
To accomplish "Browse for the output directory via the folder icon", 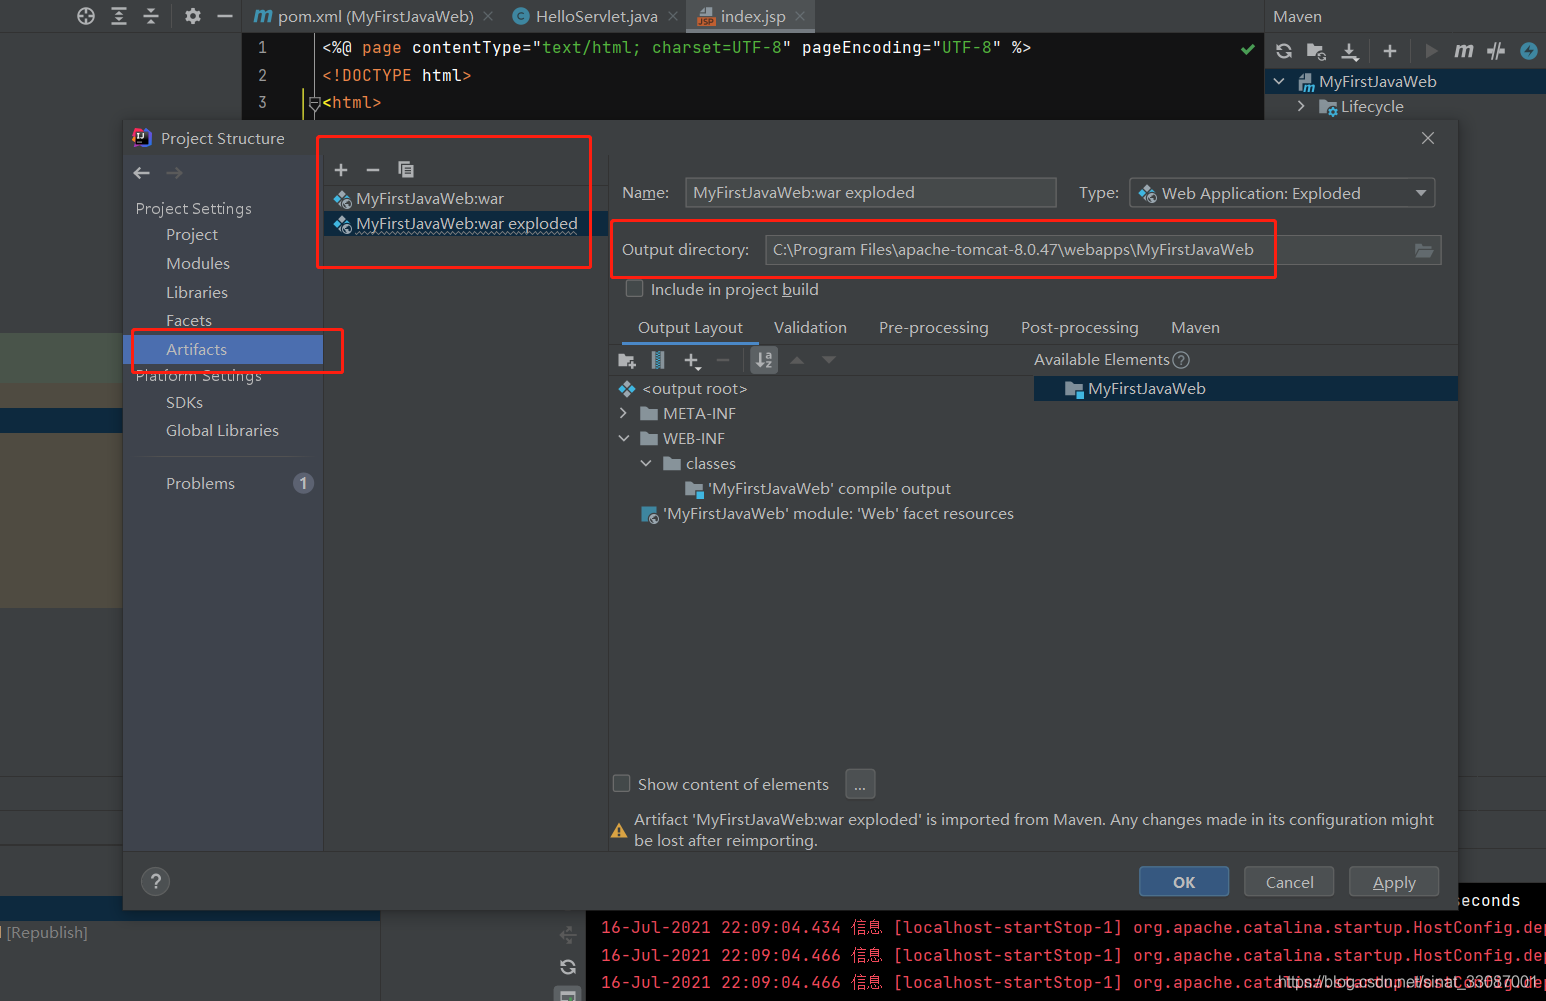I will pos(1424,250).
